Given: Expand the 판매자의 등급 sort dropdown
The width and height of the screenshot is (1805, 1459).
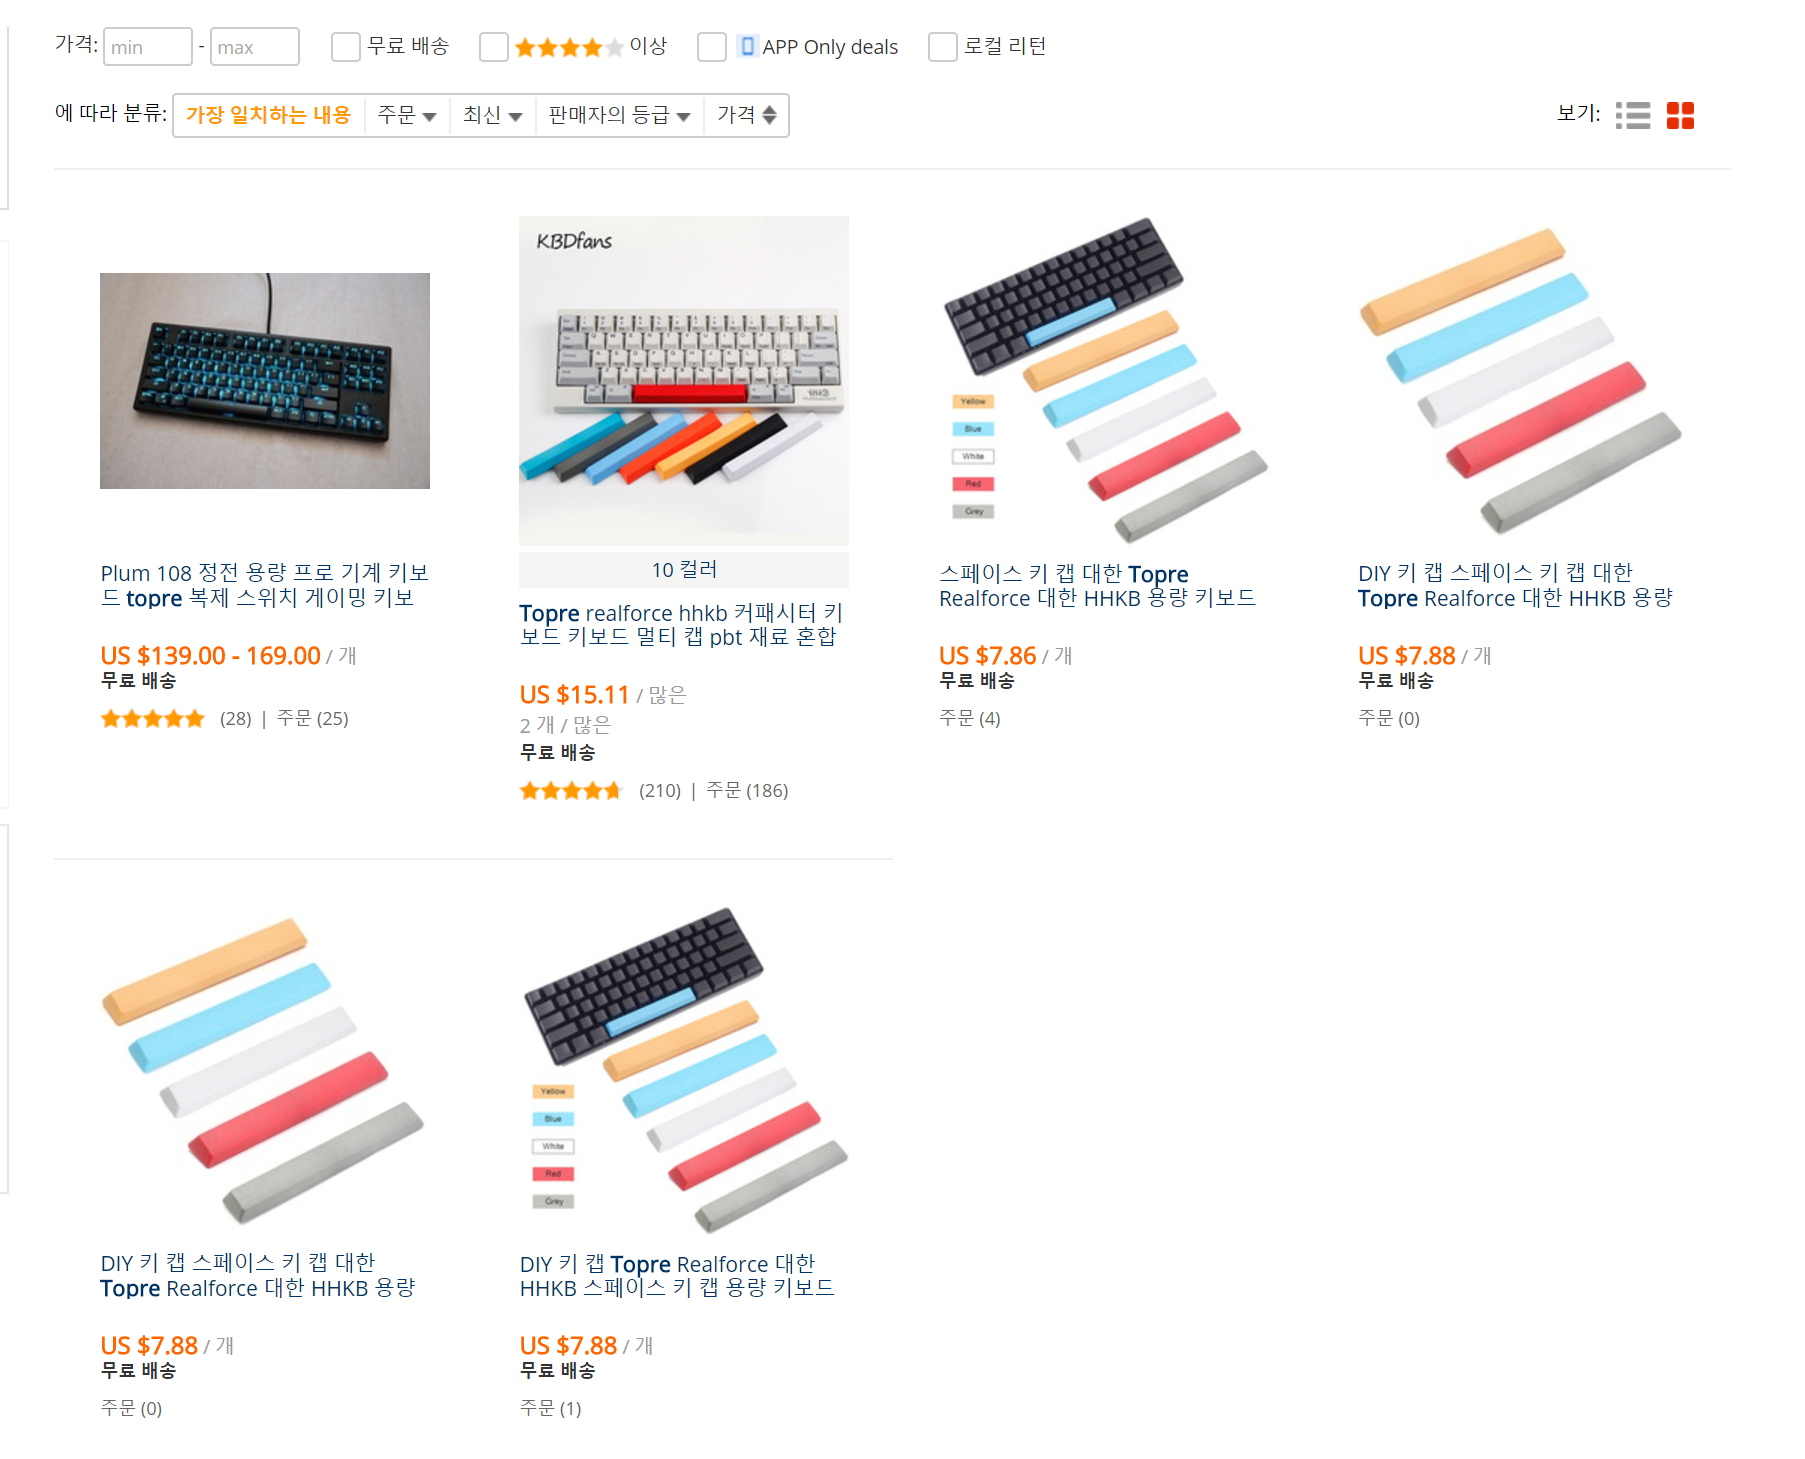Looking at the screenshot, I should (620, 115).
